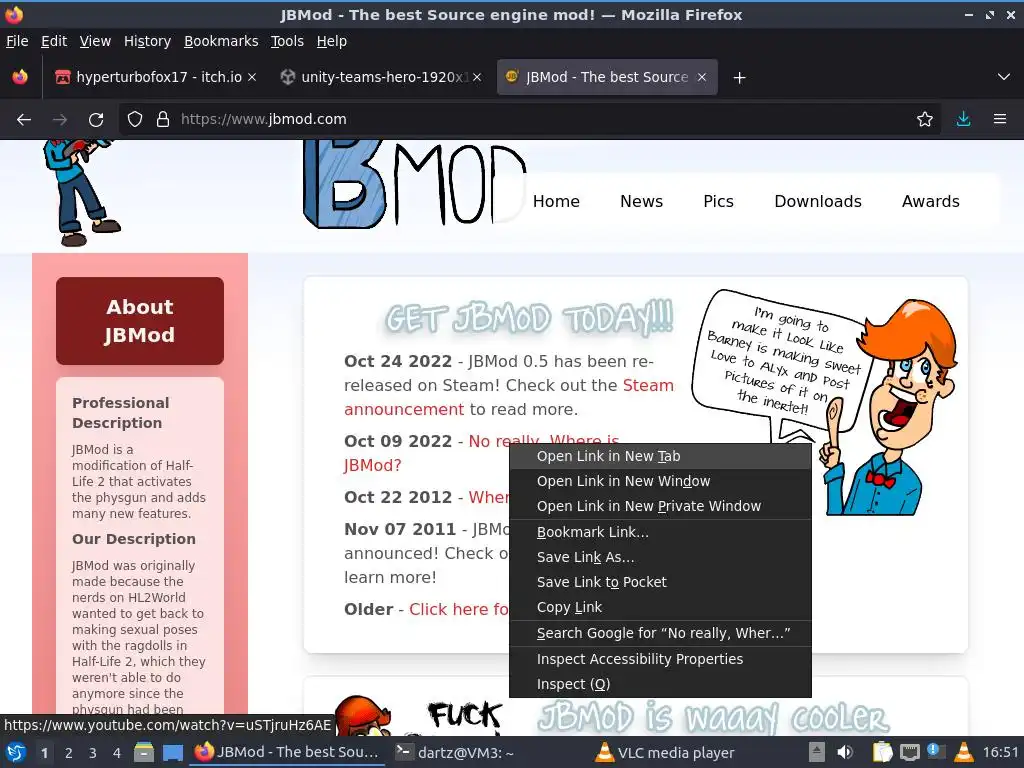Screen dimensions: 1024x768
Task: Select Save Link As… from context menu
Action: [660, 557]
